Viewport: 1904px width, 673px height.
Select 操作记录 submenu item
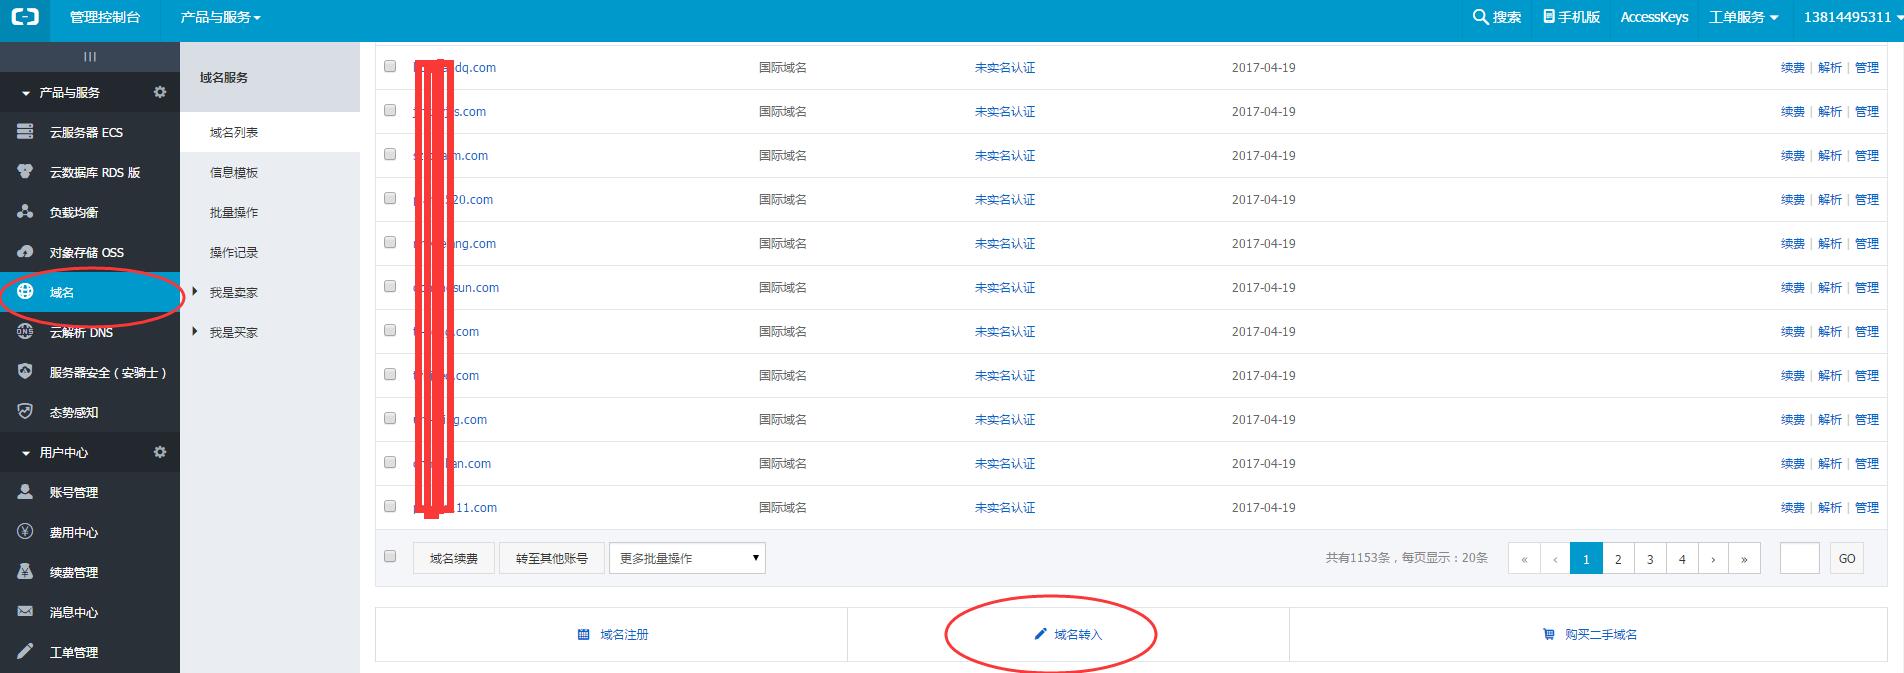tap(270, 252)
